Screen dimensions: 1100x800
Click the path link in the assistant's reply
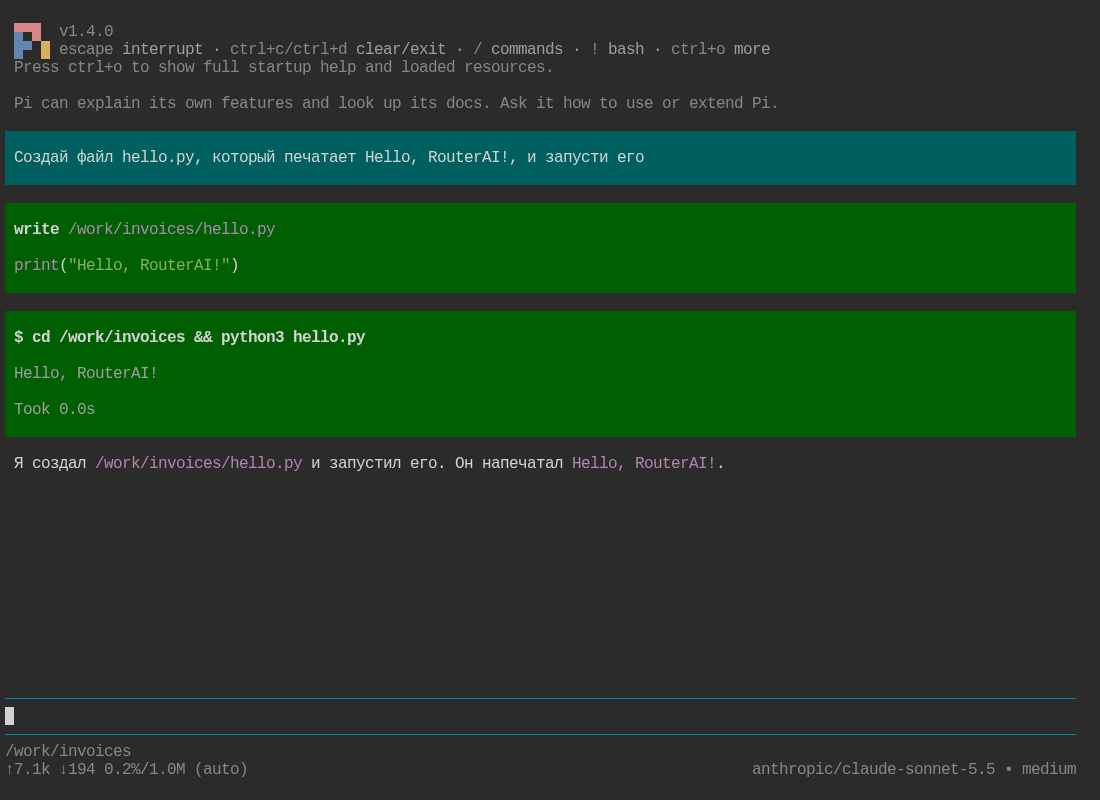pyautogui.click(x=199, y=463)
